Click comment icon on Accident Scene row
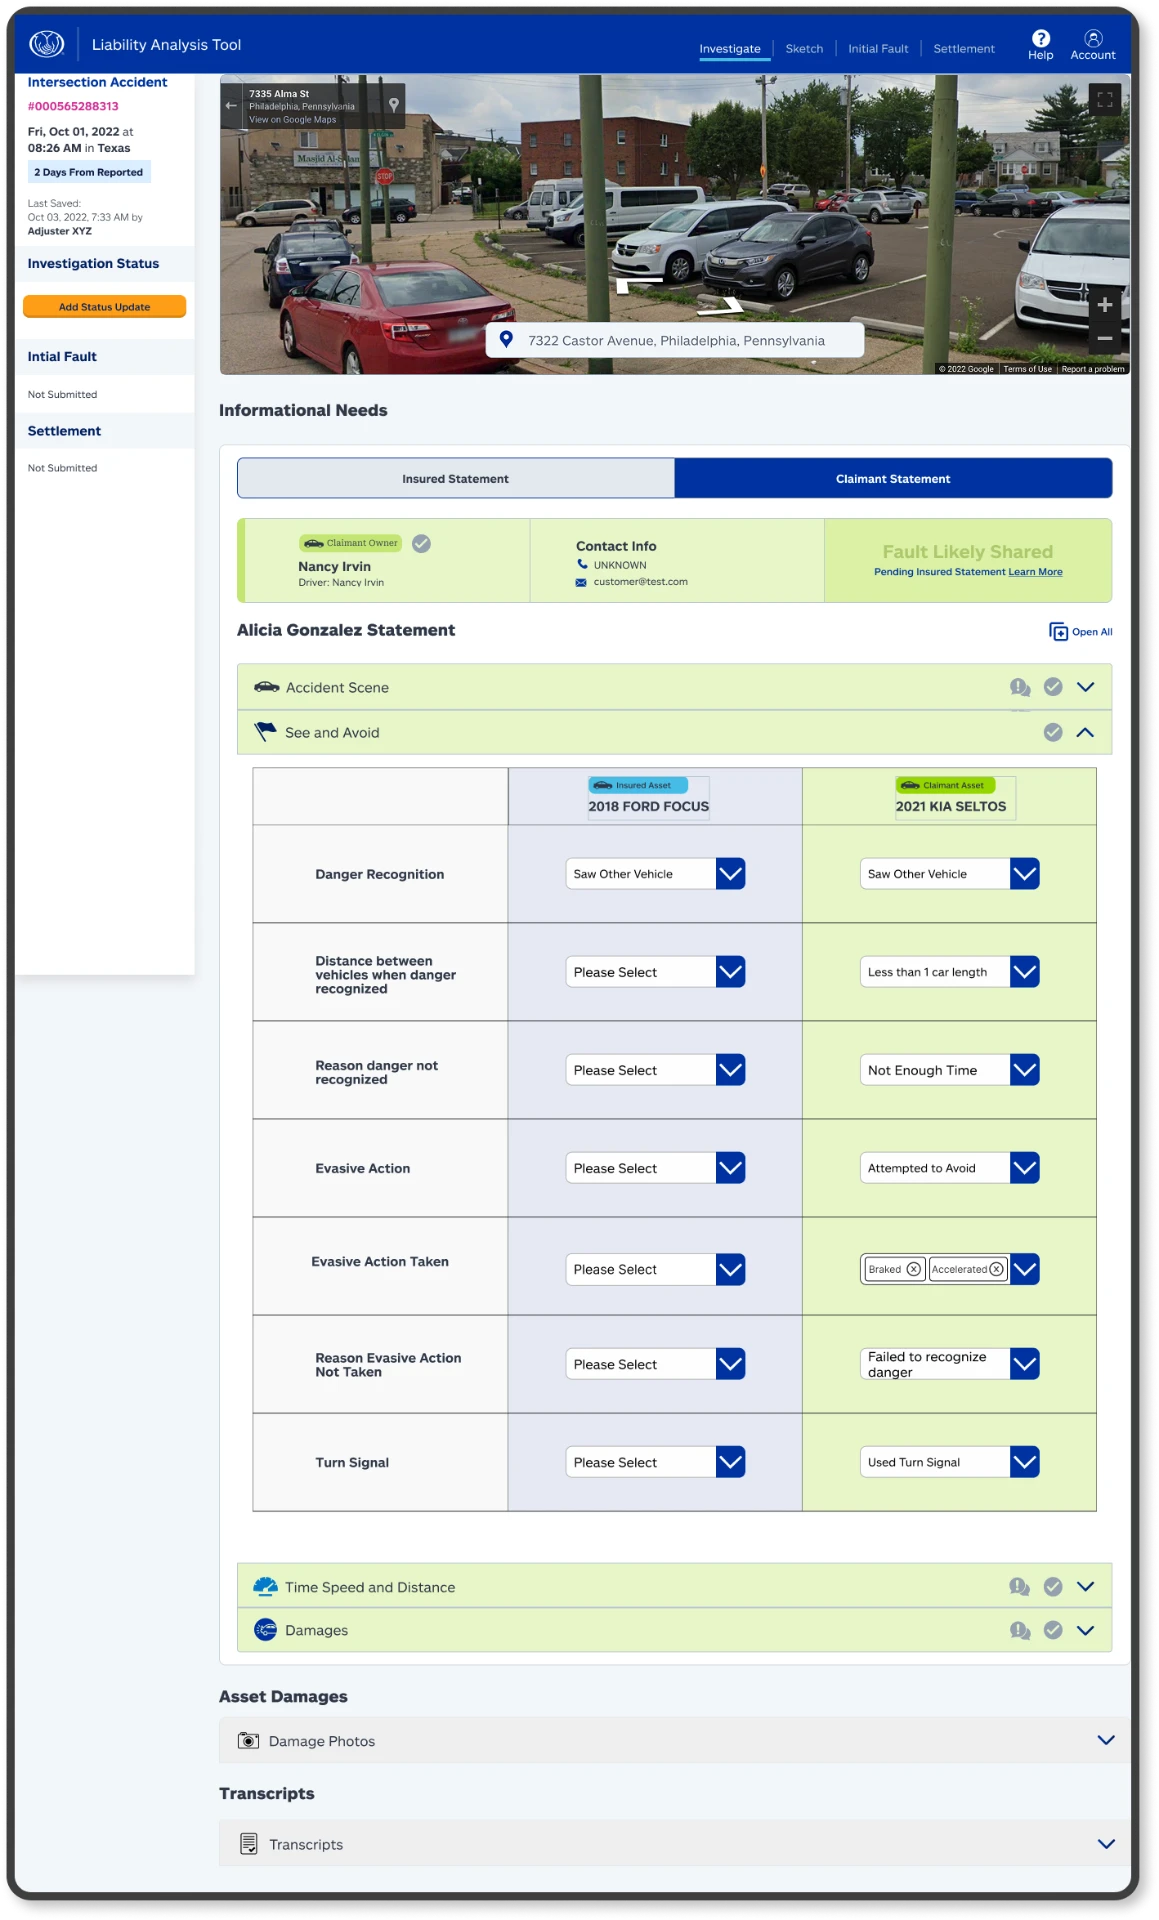 (1020, 687)
